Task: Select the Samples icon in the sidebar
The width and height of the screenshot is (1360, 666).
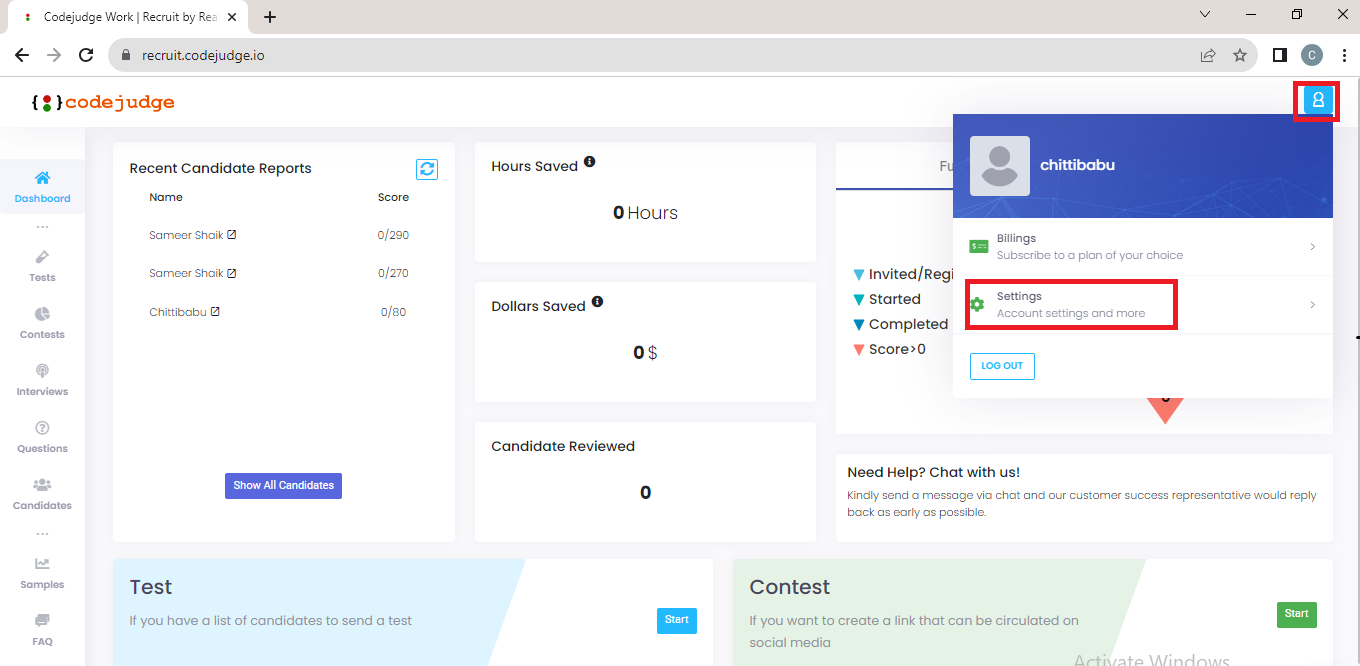Action: pyautogui.click(x=42, y=570)
